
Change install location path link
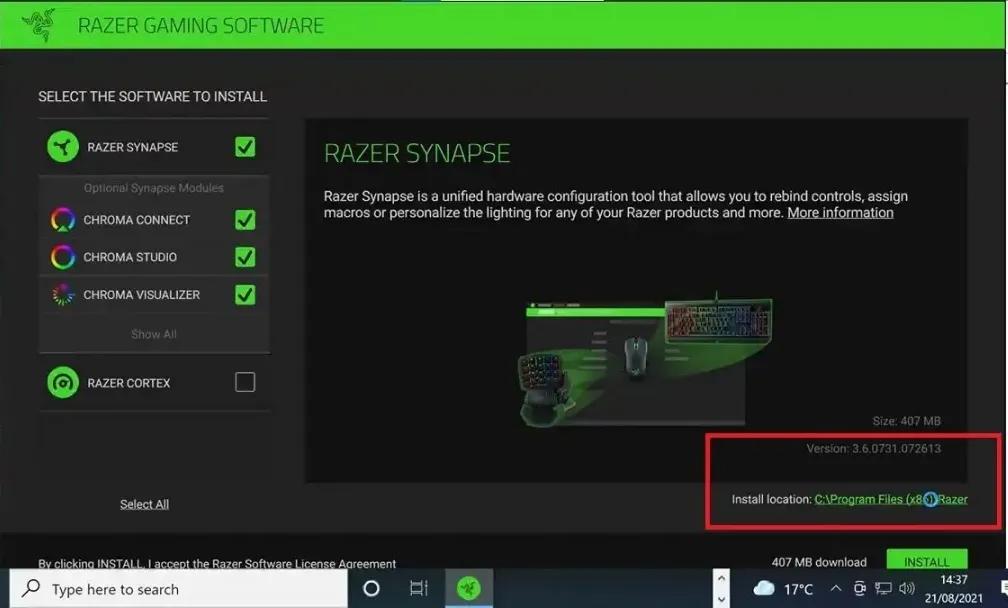[891, 499]
